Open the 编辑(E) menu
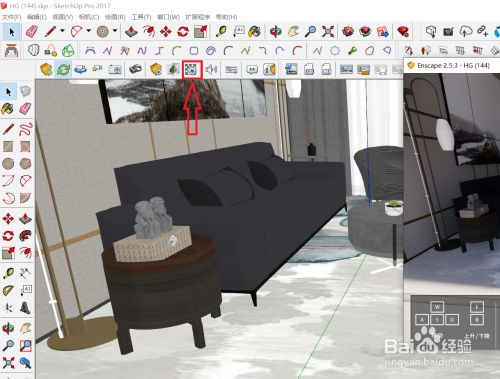 [37, 17]
